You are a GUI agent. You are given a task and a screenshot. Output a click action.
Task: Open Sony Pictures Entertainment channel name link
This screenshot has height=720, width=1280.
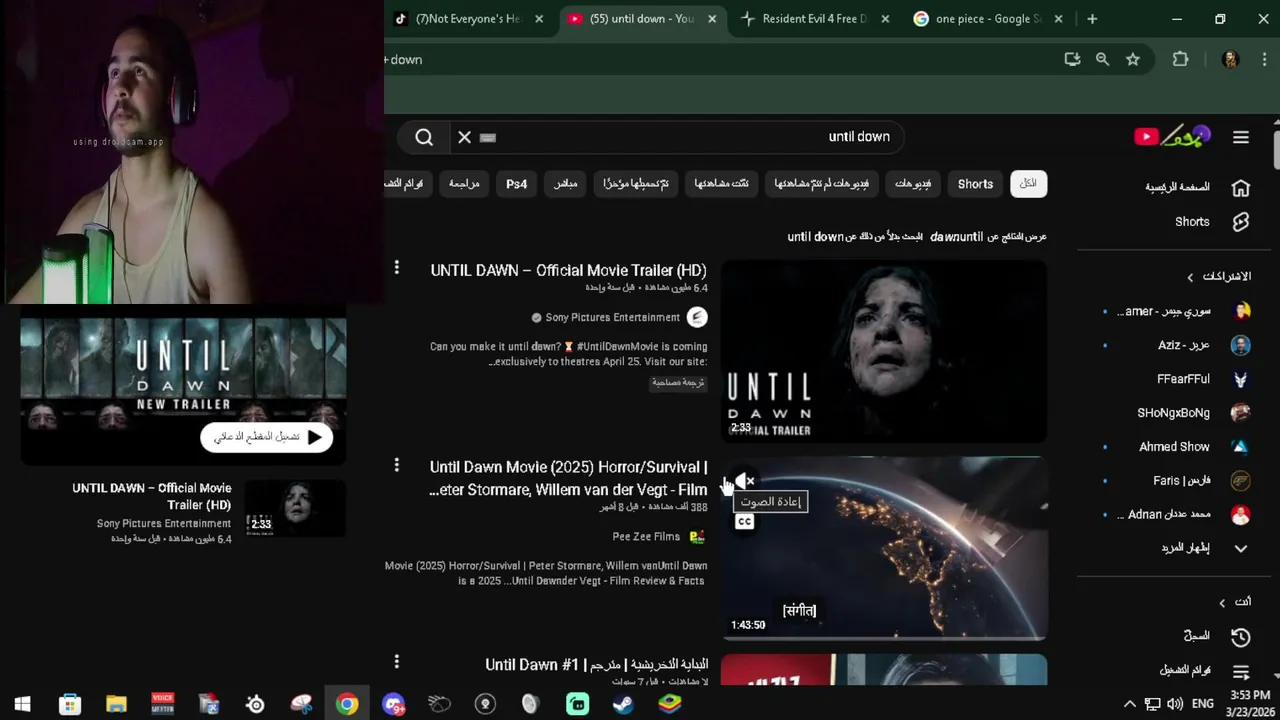point(612,318)
